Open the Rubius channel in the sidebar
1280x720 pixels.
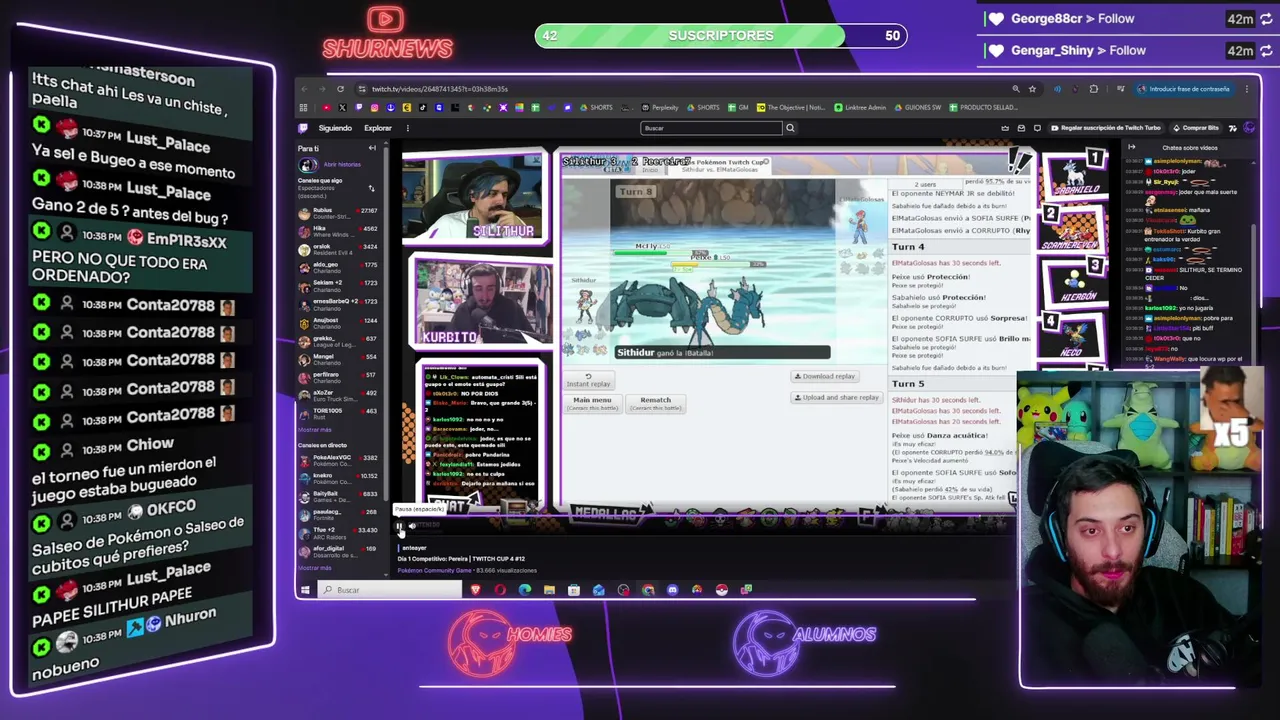point(338,214)
